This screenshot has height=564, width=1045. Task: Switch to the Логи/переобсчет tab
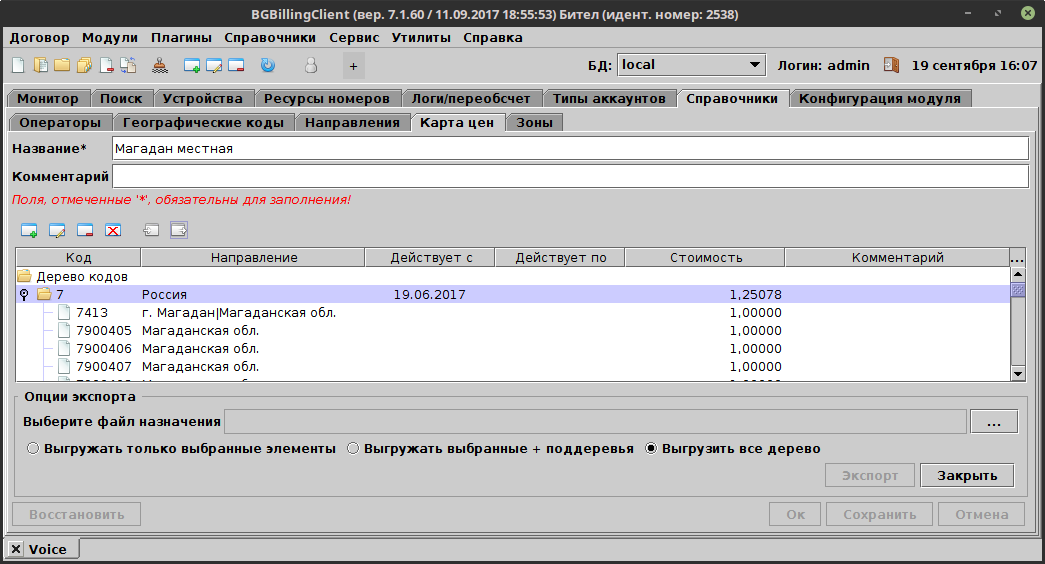tap(471, 99)
